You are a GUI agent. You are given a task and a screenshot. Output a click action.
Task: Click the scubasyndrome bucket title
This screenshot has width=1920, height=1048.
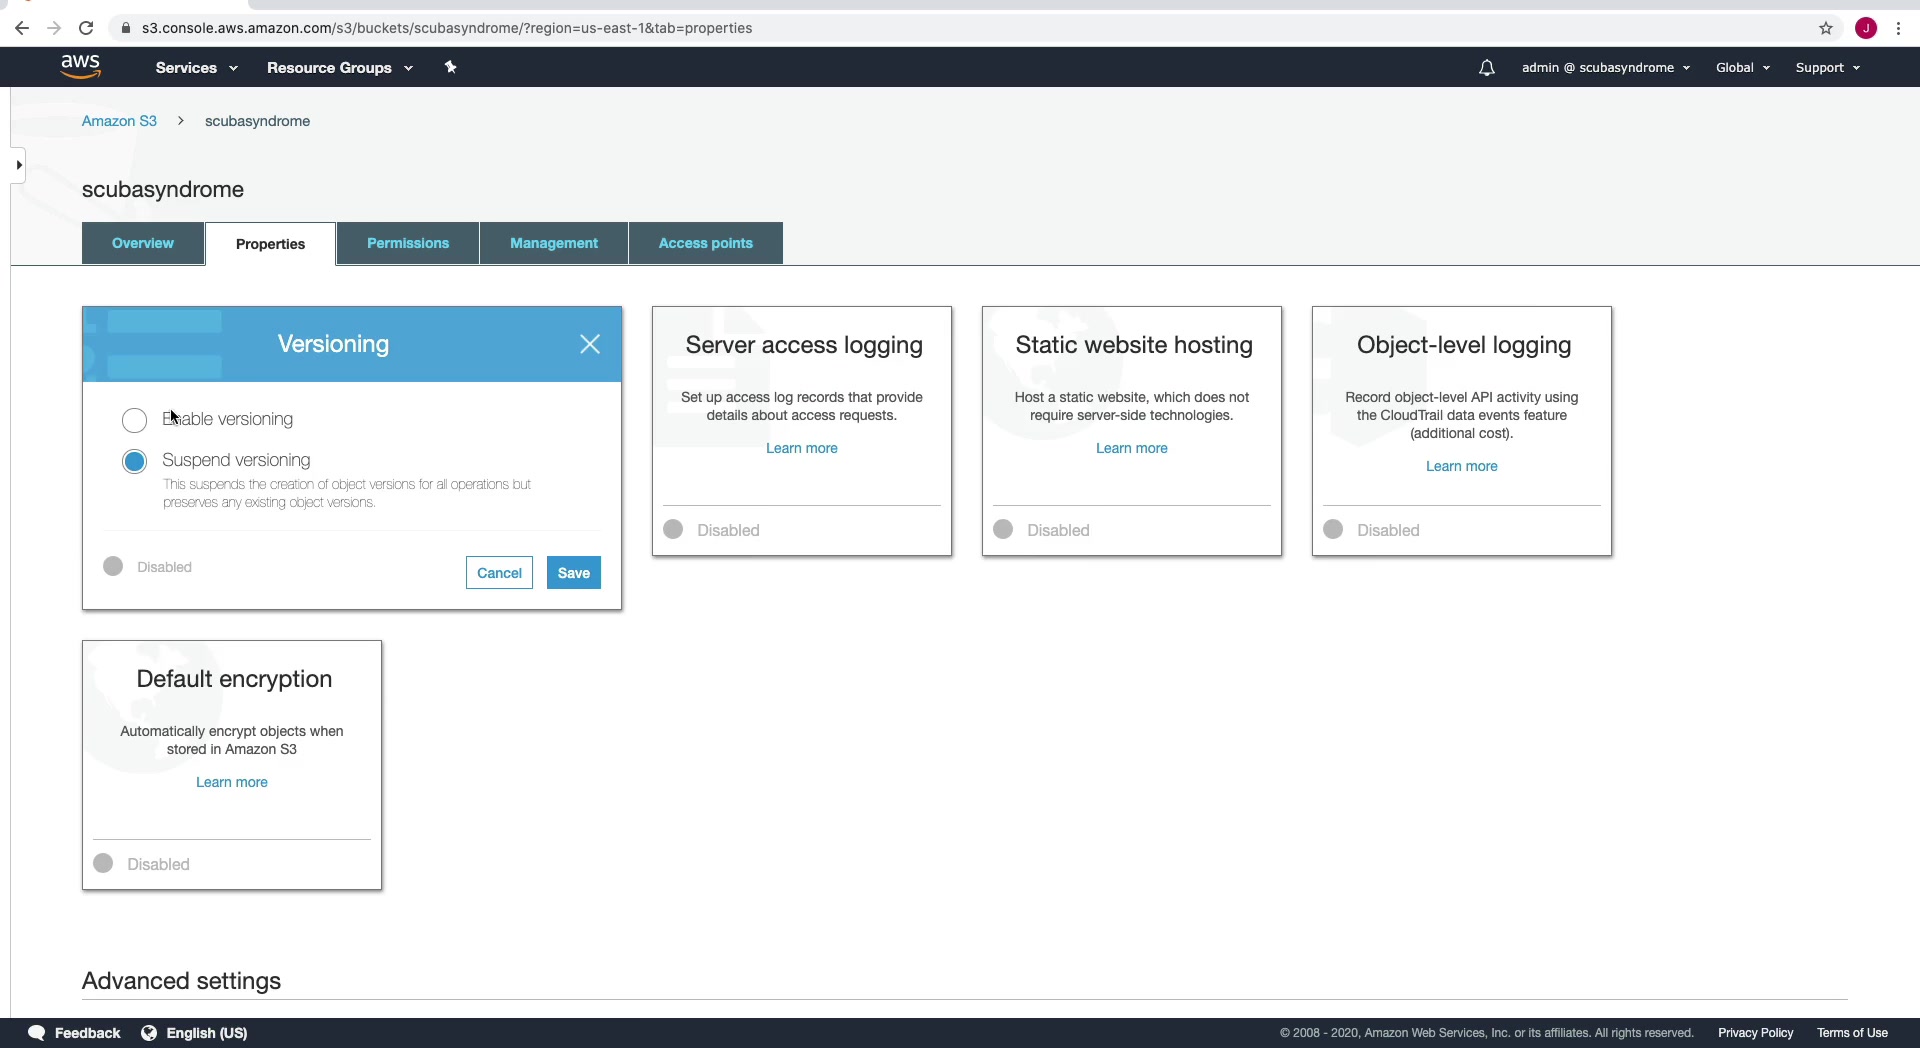(163, 190)
